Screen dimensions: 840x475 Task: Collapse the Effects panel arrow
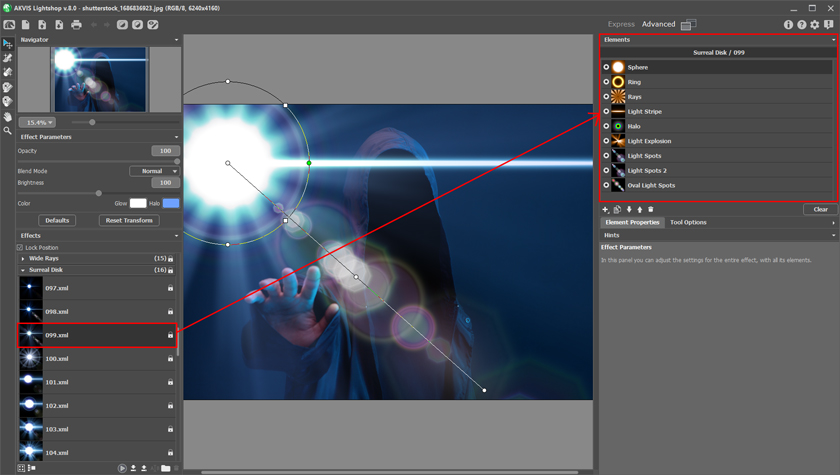tap(176, 236)
